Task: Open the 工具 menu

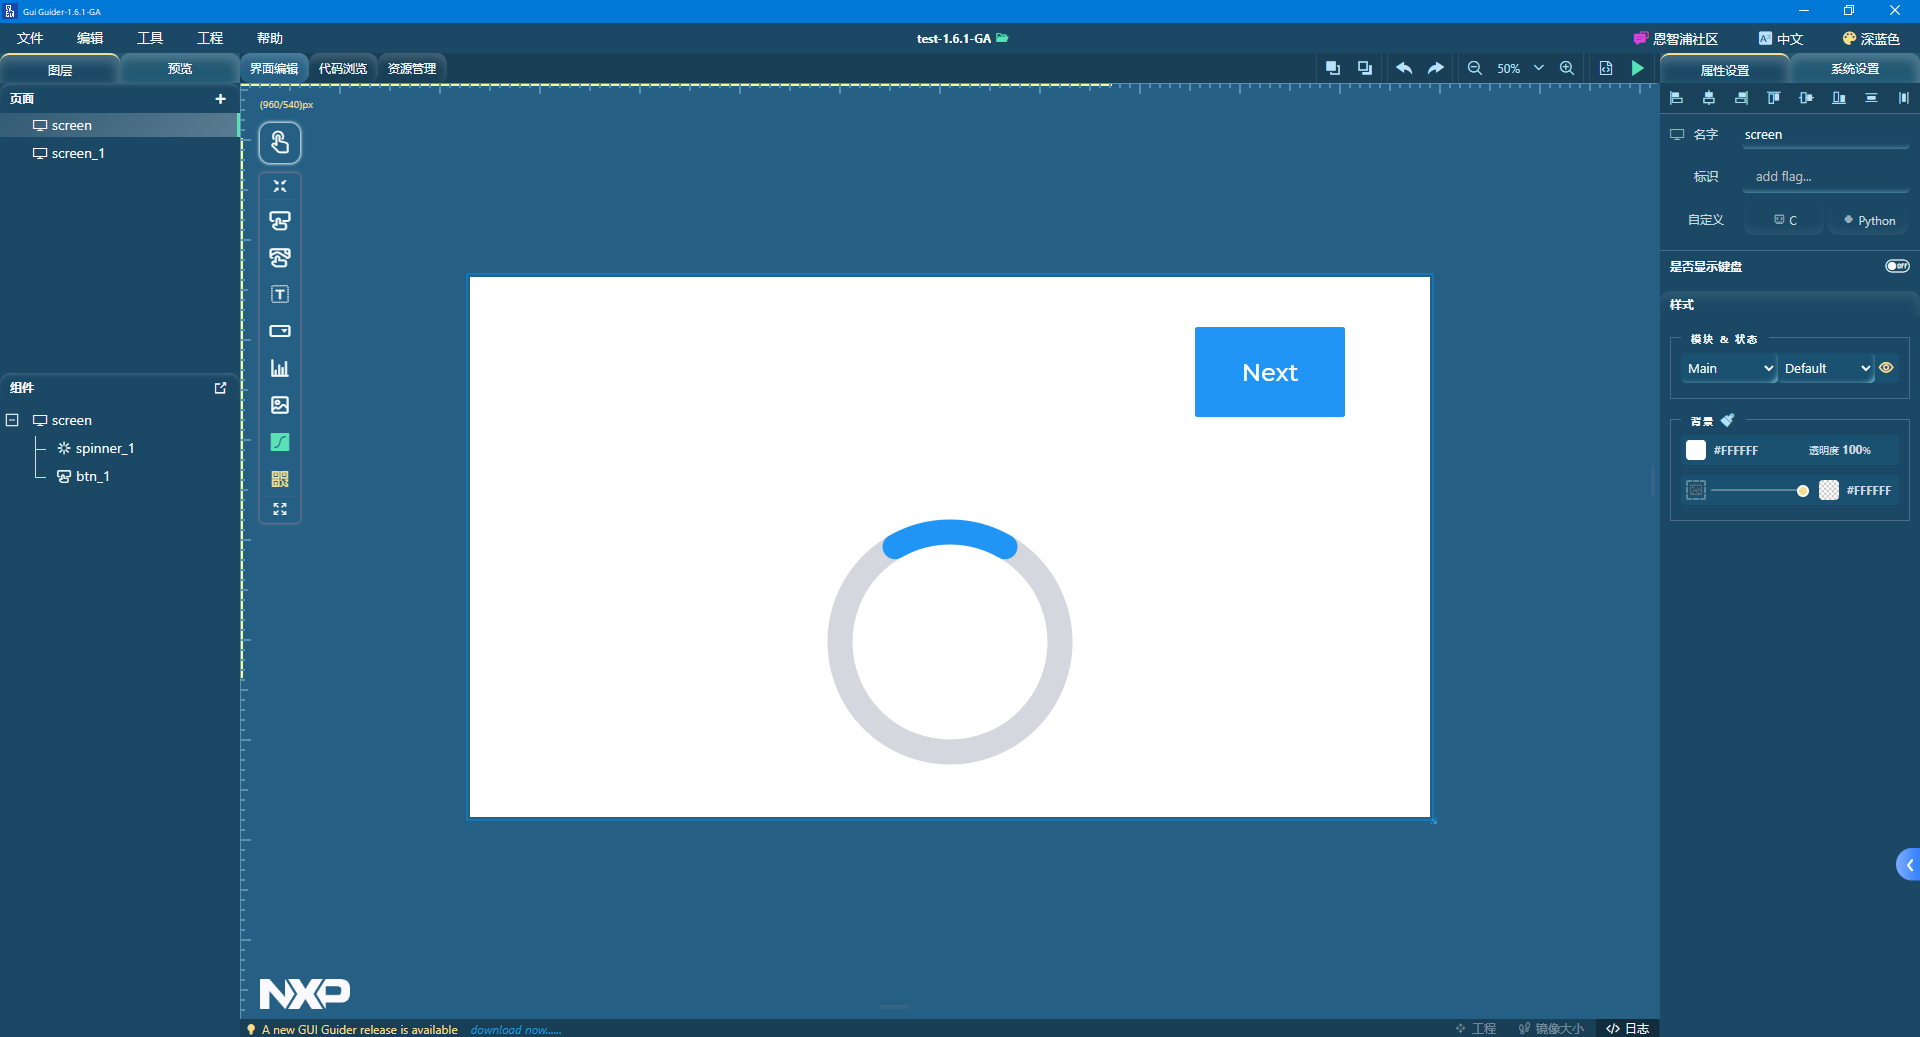Action: point(150,38)
